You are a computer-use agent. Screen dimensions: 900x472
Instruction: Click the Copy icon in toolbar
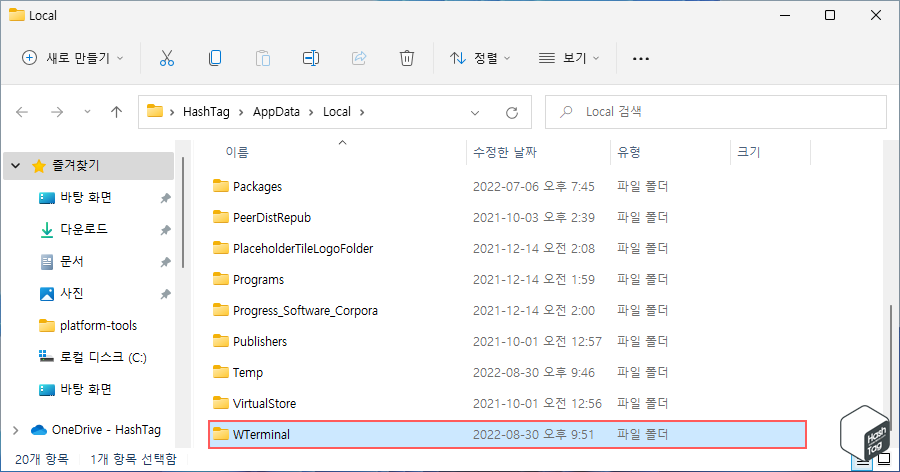click(x=215, y=58)
